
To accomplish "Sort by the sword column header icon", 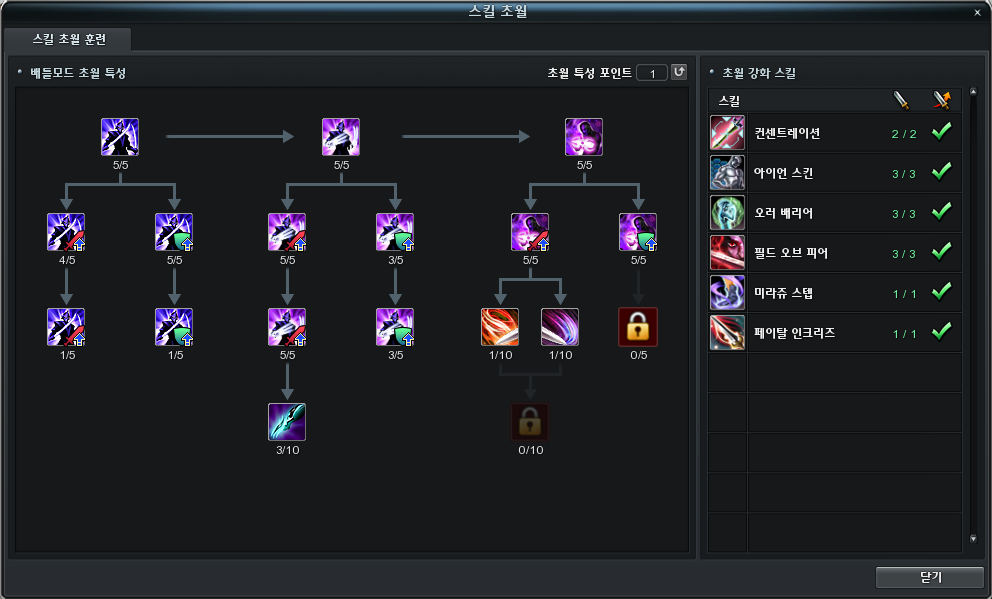I will point(902,100).
